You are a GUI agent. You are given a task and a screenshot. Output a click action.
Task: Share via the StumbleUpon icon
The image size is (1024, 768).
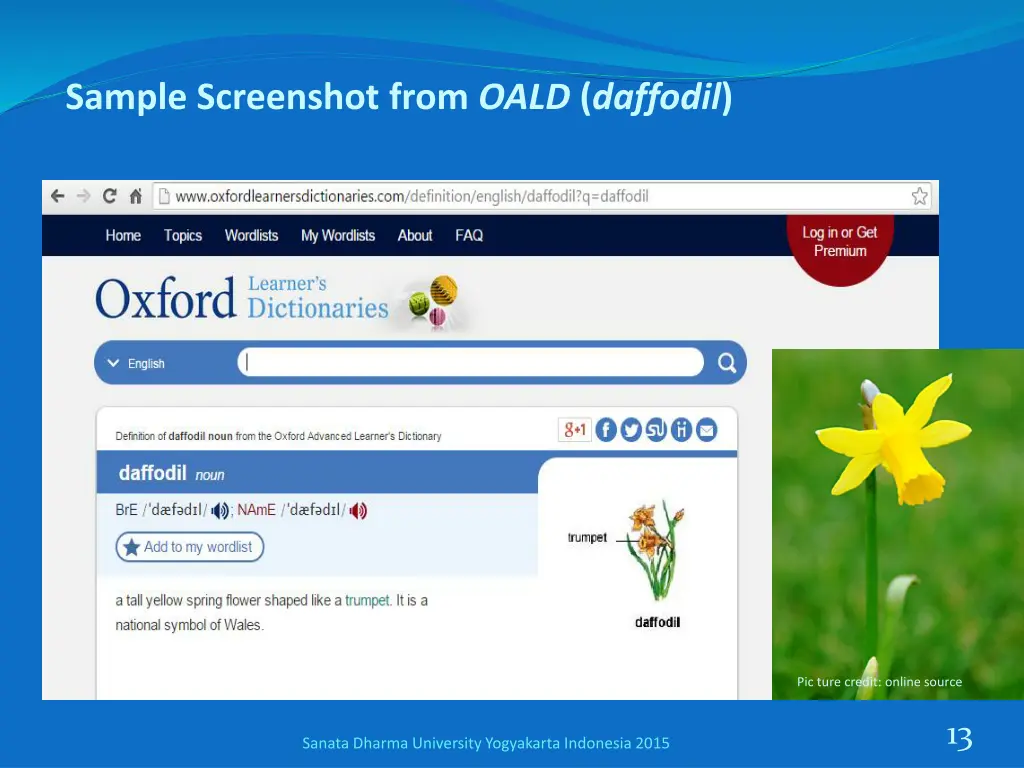(656, 430)
